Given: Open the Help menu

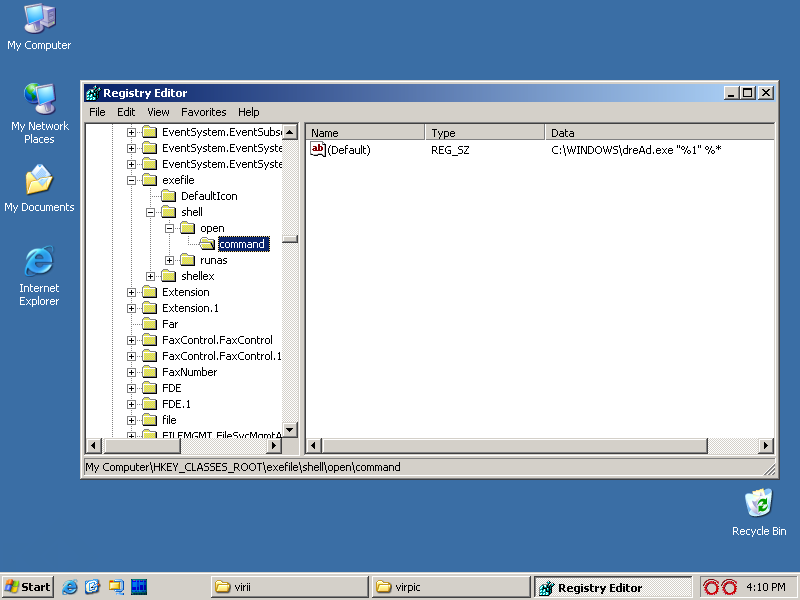Looking at the screenshot, I should [248, 112].
